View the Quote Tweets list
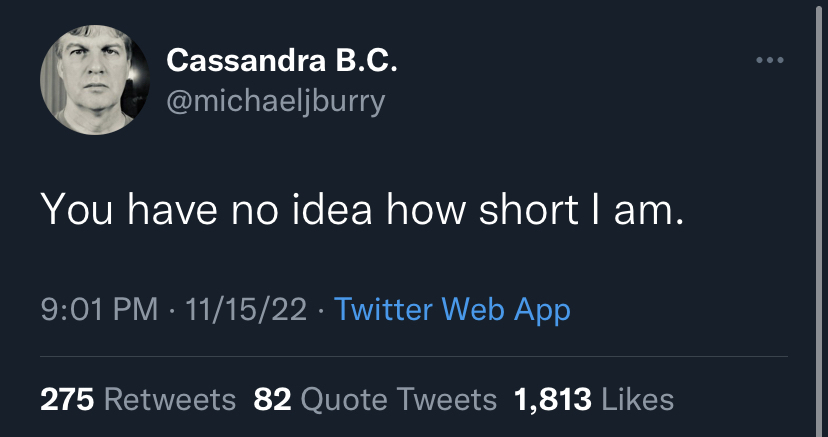 pos(398,400)
